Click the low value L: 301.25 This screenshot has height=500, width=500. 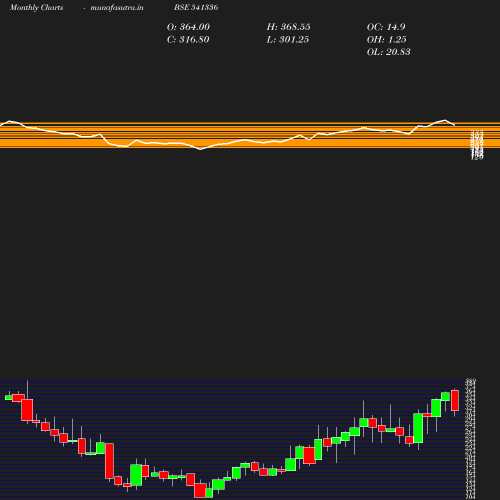(x=288, y=39)
